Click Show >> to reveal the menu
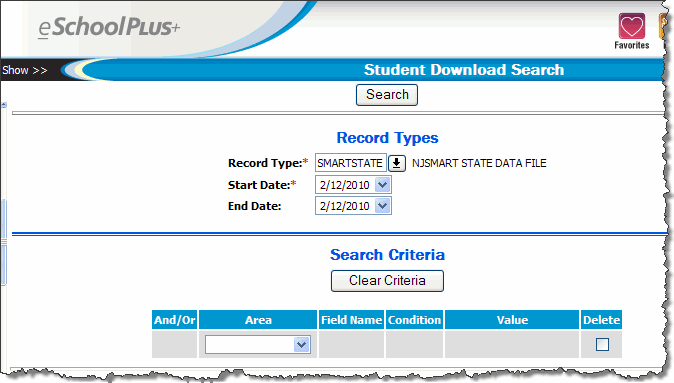 (x=25, y=70)
